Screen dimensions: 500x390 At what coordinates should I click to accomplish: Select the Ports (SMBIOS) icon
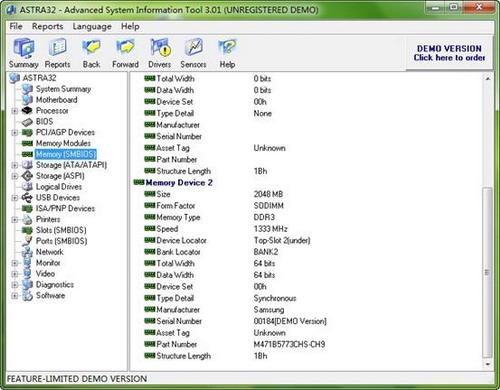[x=27, y=241]
